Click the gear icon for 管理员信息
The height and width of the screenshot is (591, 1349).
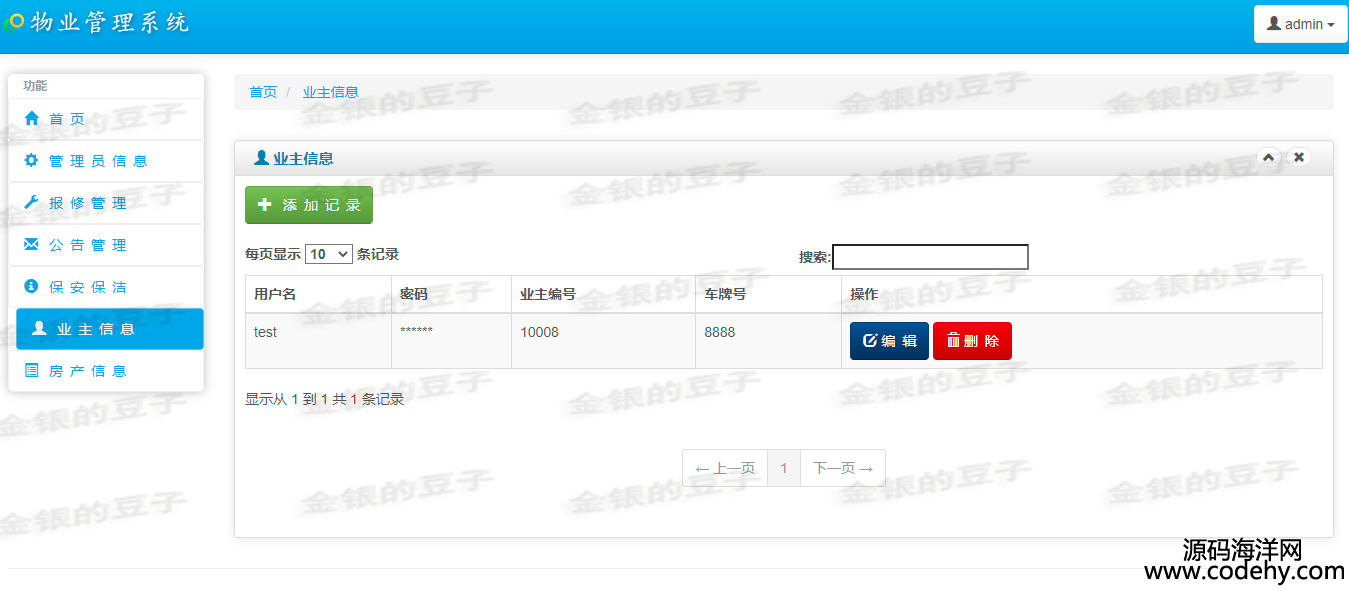(x=32, y=161)
